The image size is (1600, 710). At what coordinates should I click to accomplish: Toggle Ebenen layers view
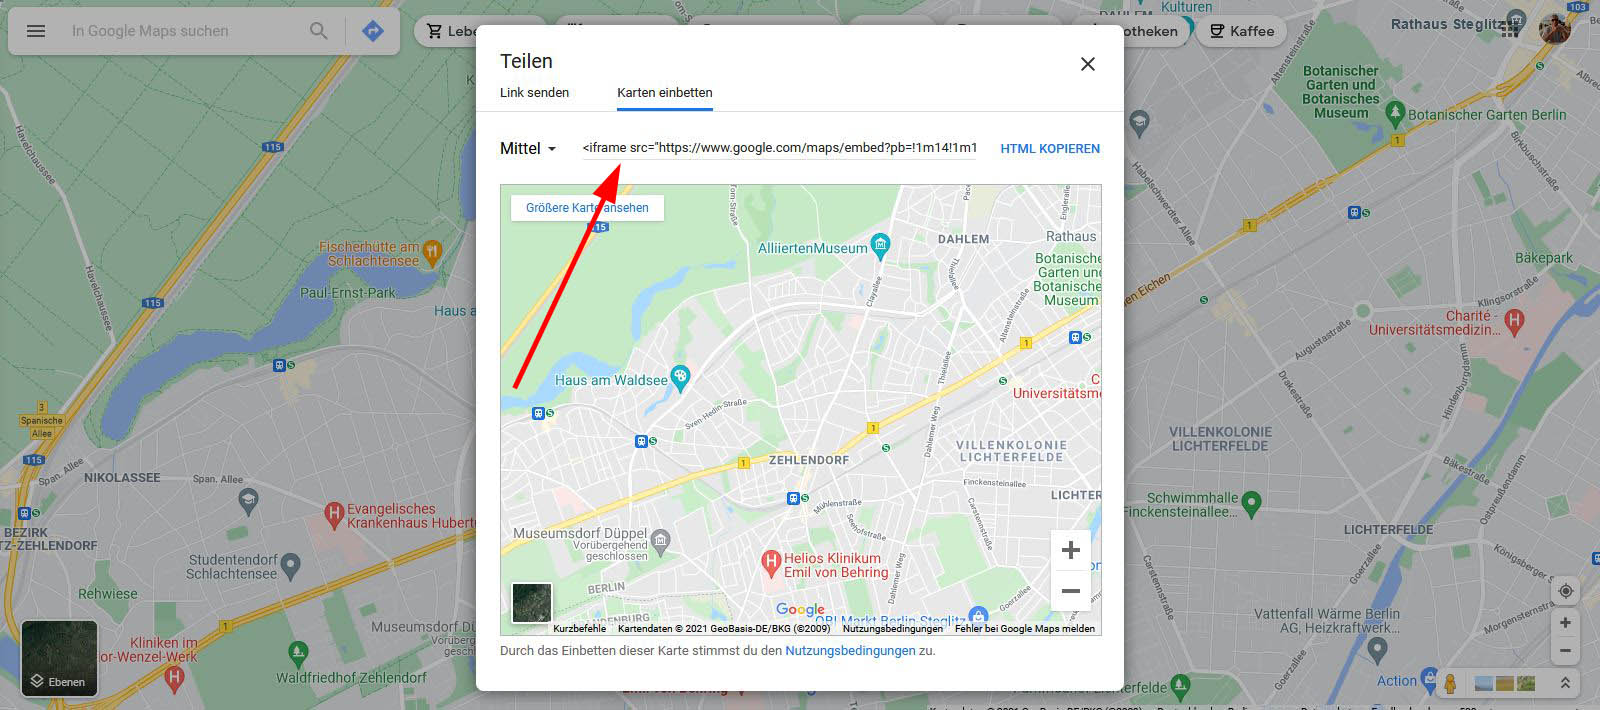(x=59, y=658)
